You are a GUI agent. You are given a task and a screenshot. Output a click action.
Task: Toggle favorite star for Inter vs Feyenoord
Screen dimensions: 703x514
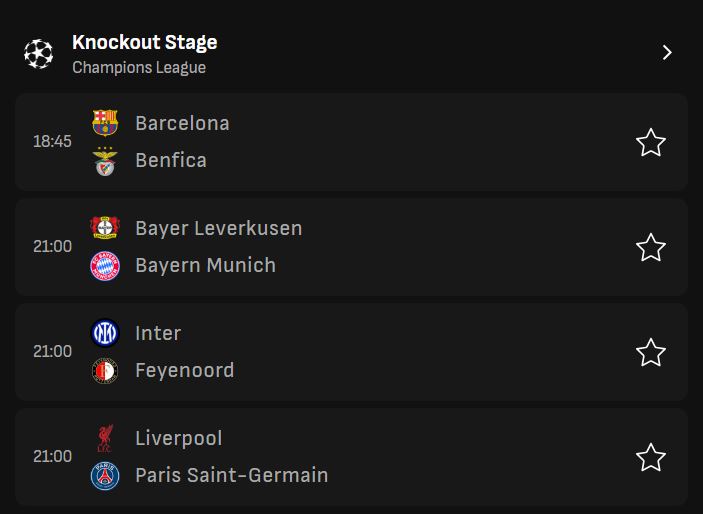[x=651, y=352]
